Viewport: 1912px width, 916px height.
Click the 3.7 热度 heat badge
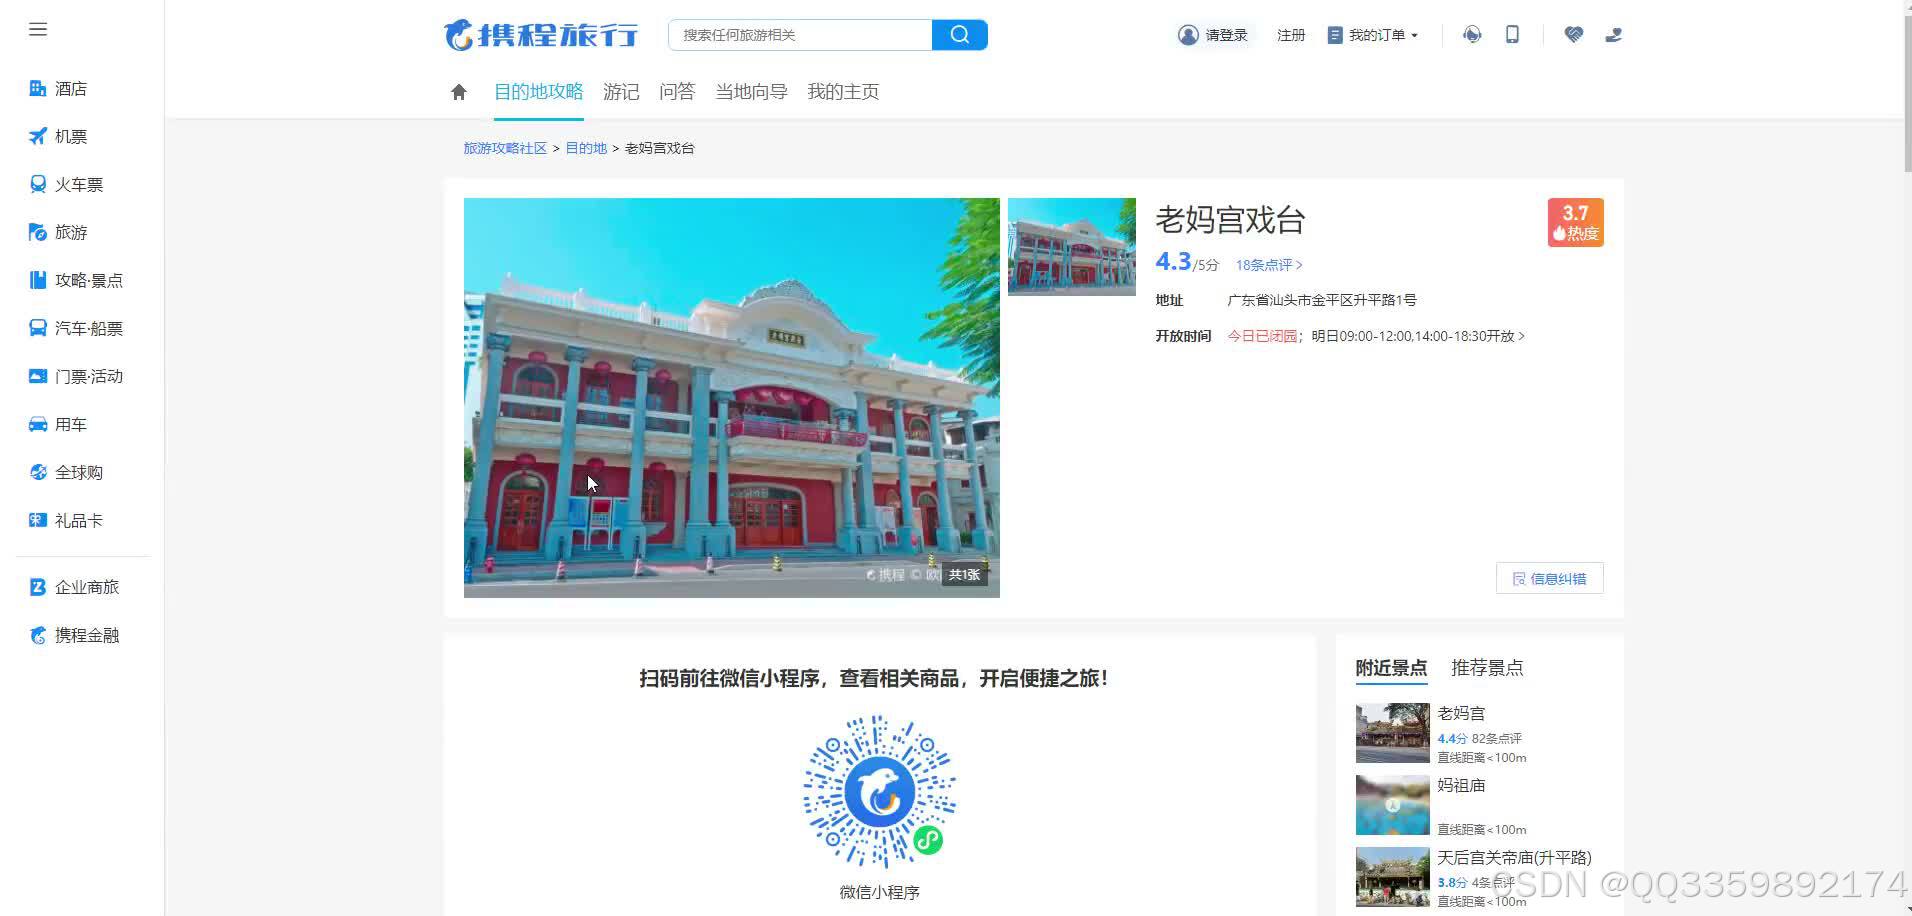[x=1576, y=222]
